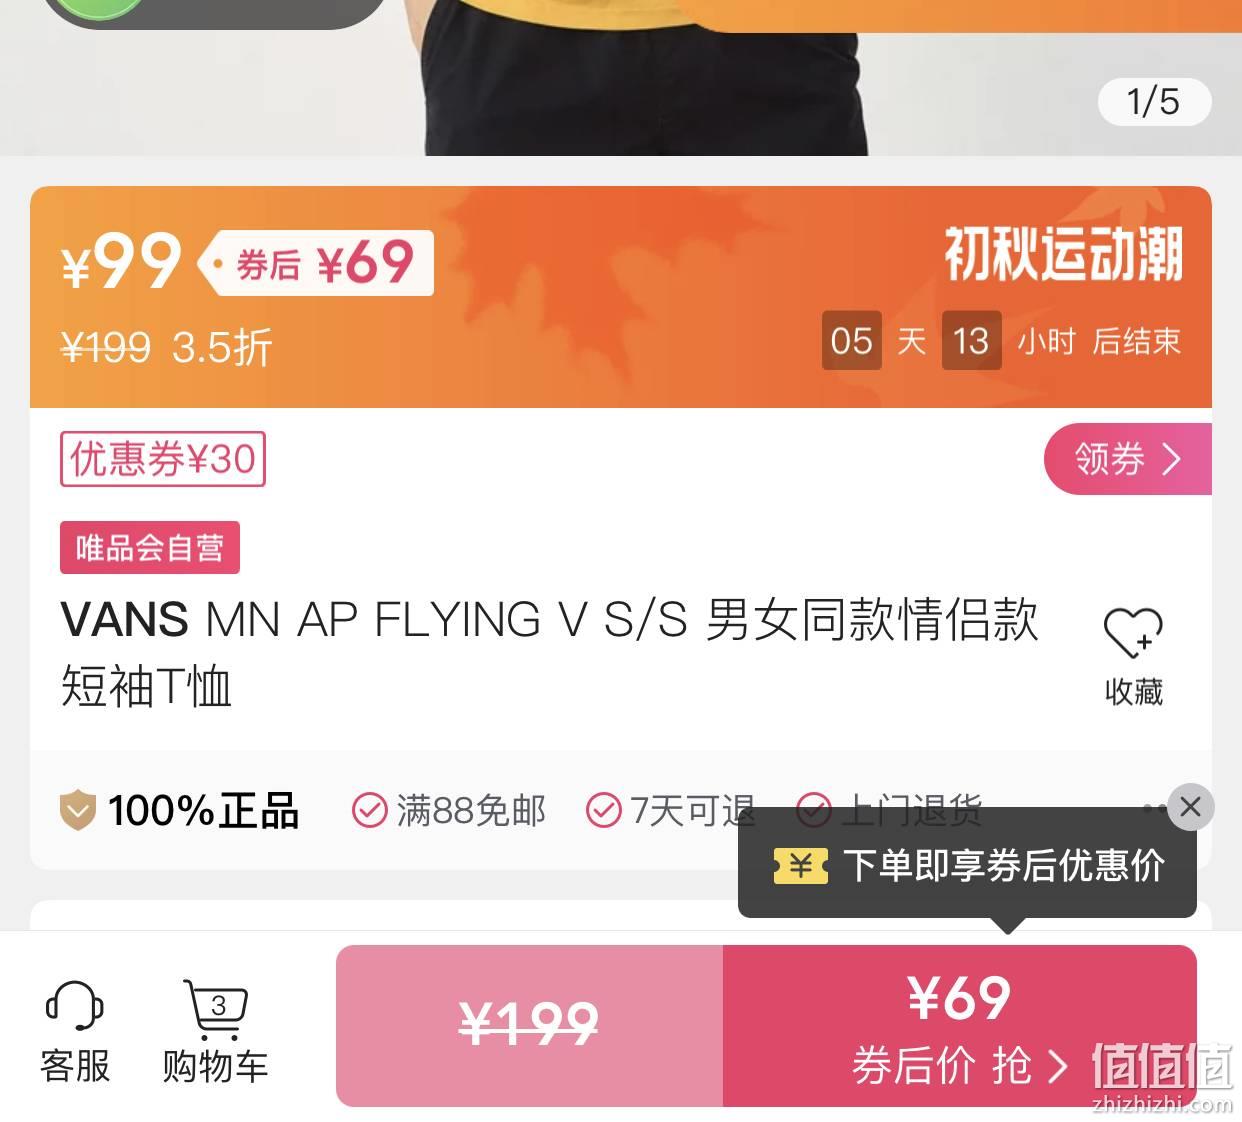Close the coupon price tooltip
The width and height of the screenshot is (1242, 1122).
click(1190, 807)
